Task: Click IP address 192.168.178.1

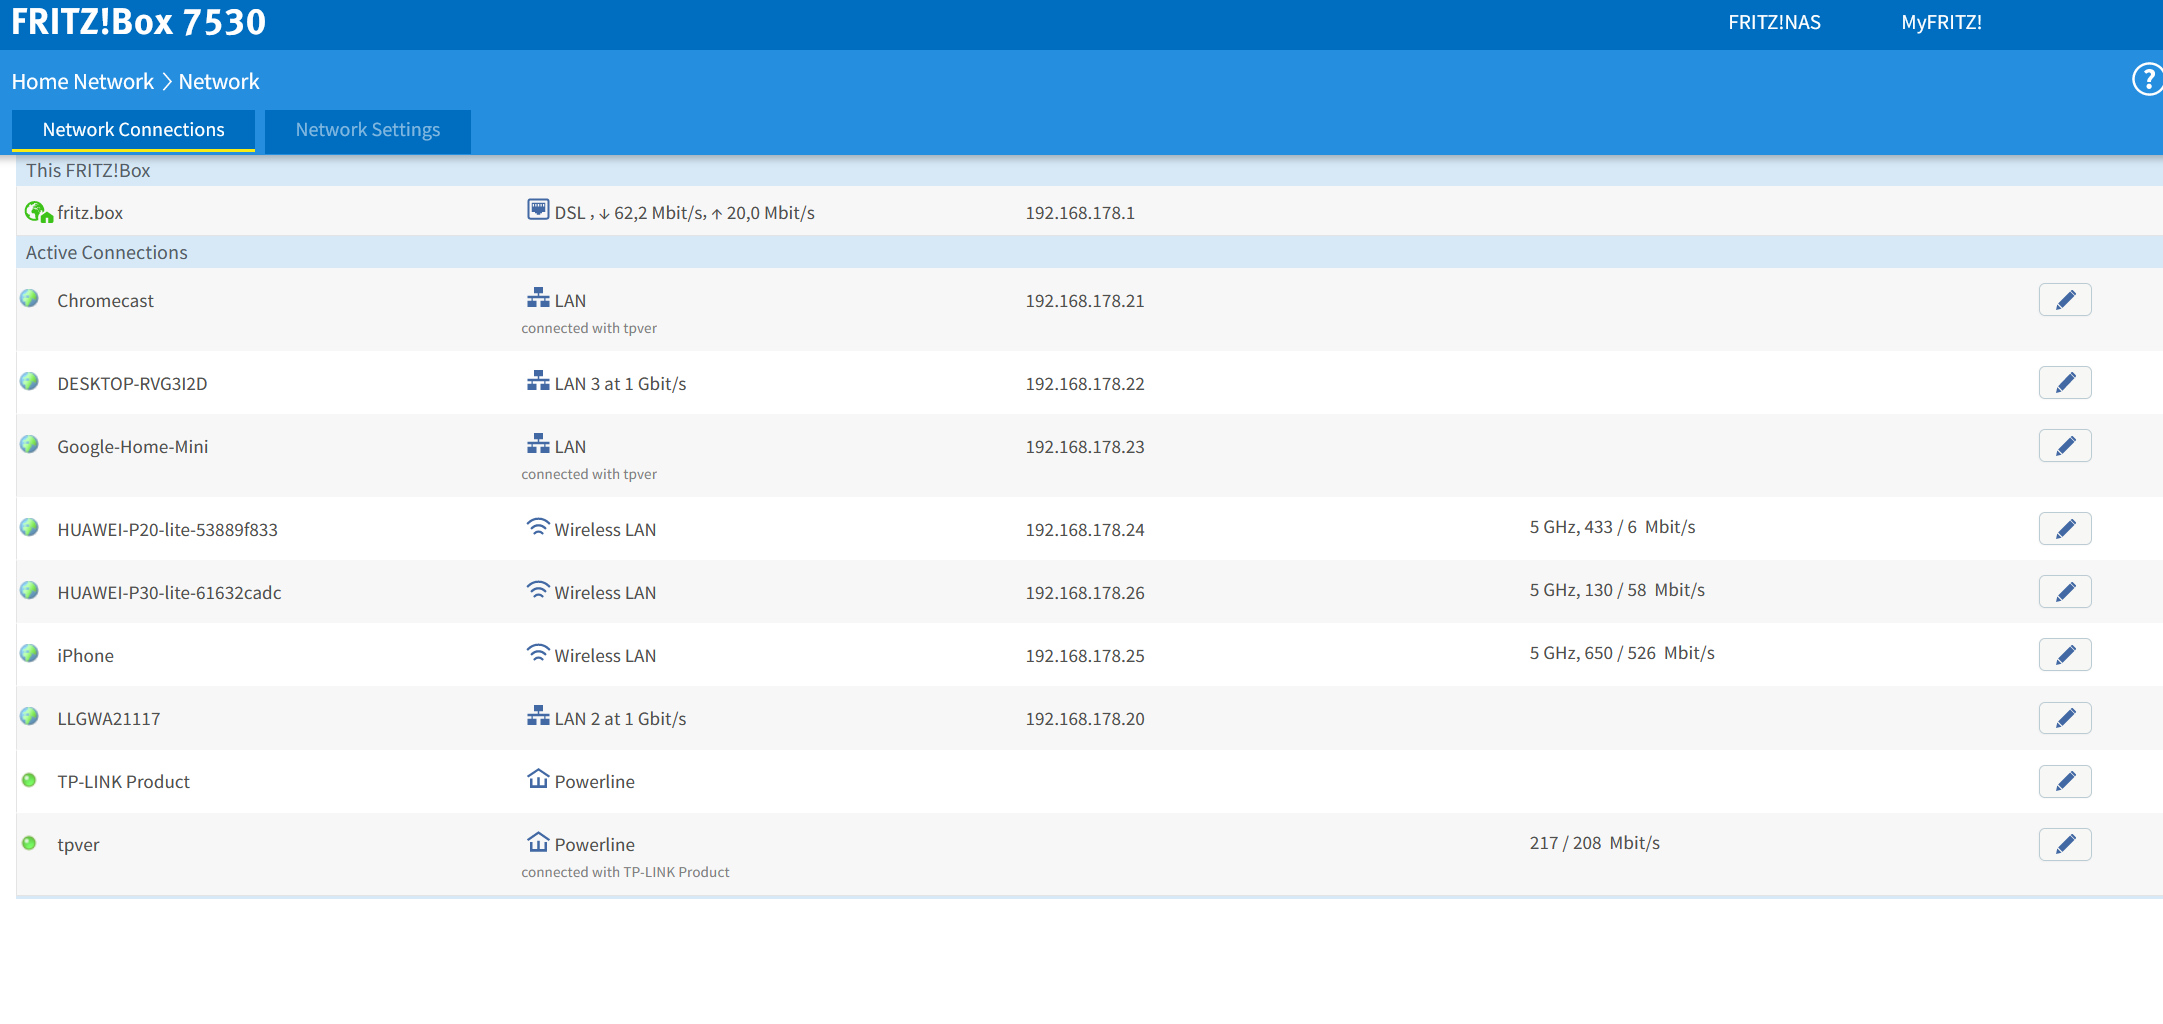Action: (x=1080, y=213)
